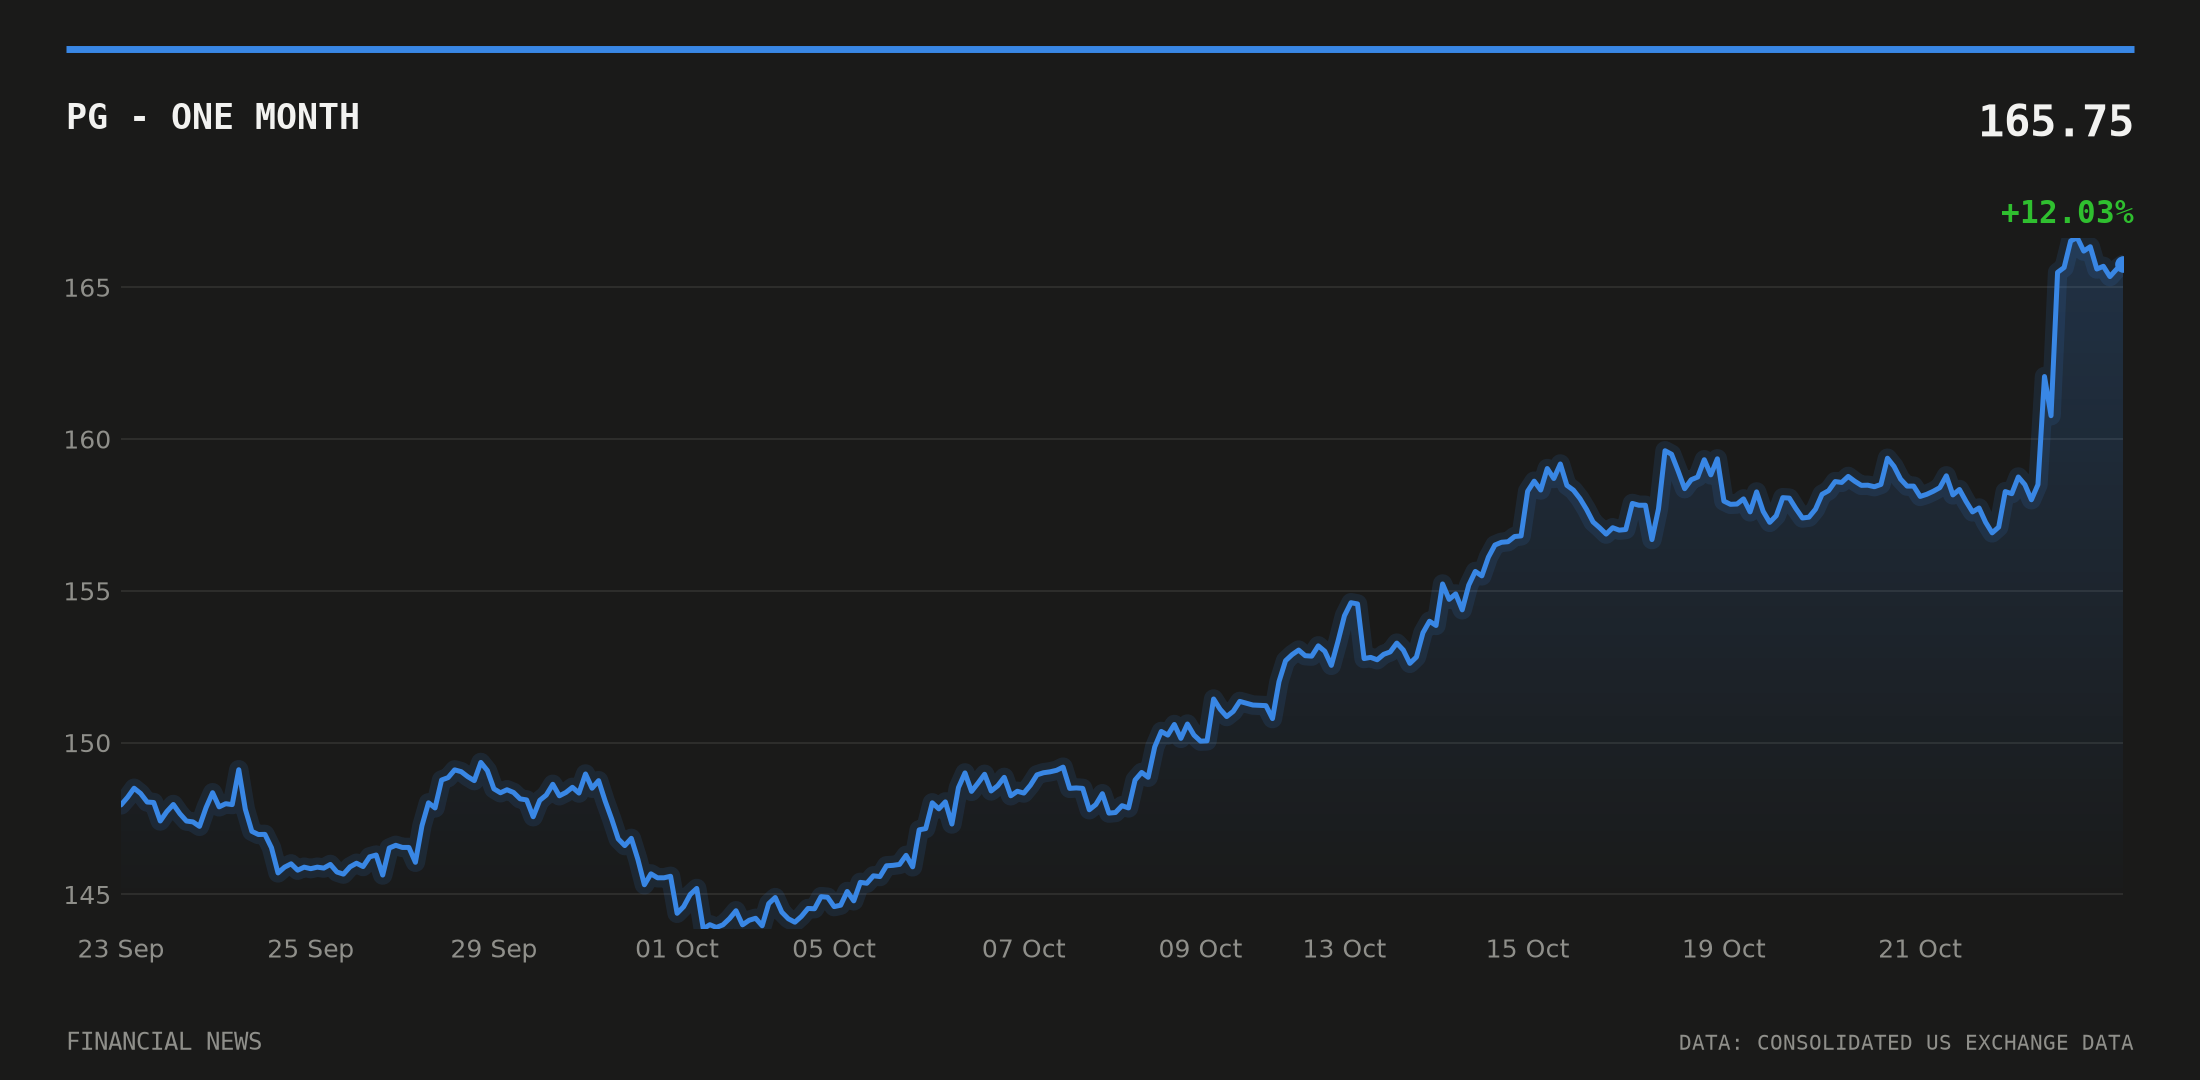Click the PG - ONE MONTH title
Screen dimensions: 2200x1080
point(213,117)
